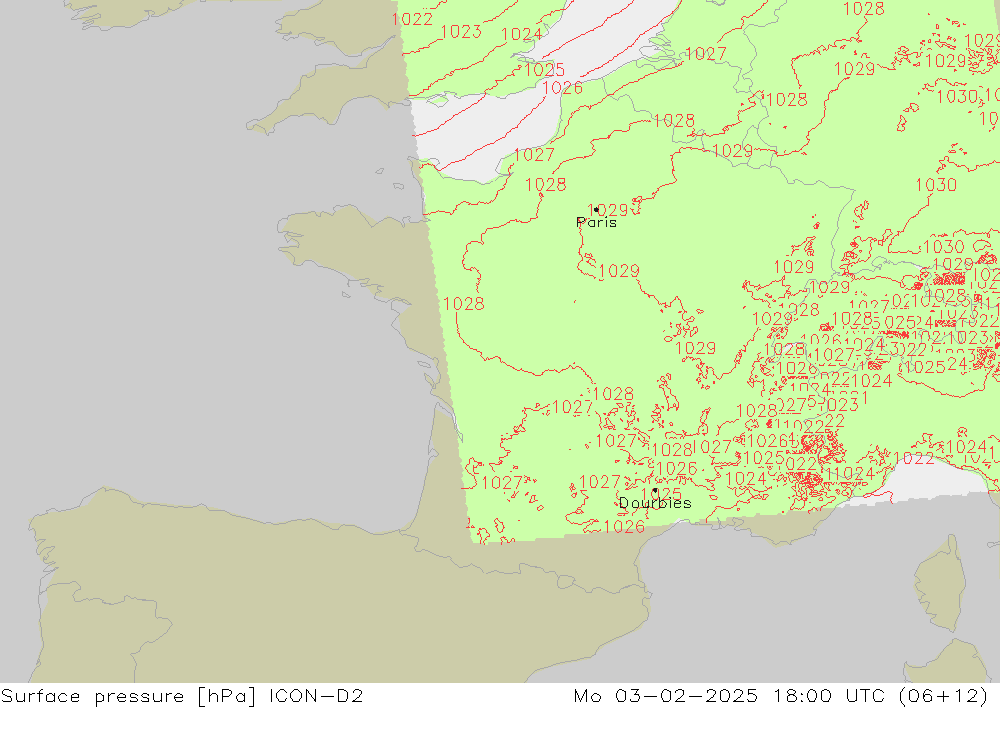1000x733 pixels.
Task: Click the 1022 isobar label at top
Action: [x=412, y=19]
